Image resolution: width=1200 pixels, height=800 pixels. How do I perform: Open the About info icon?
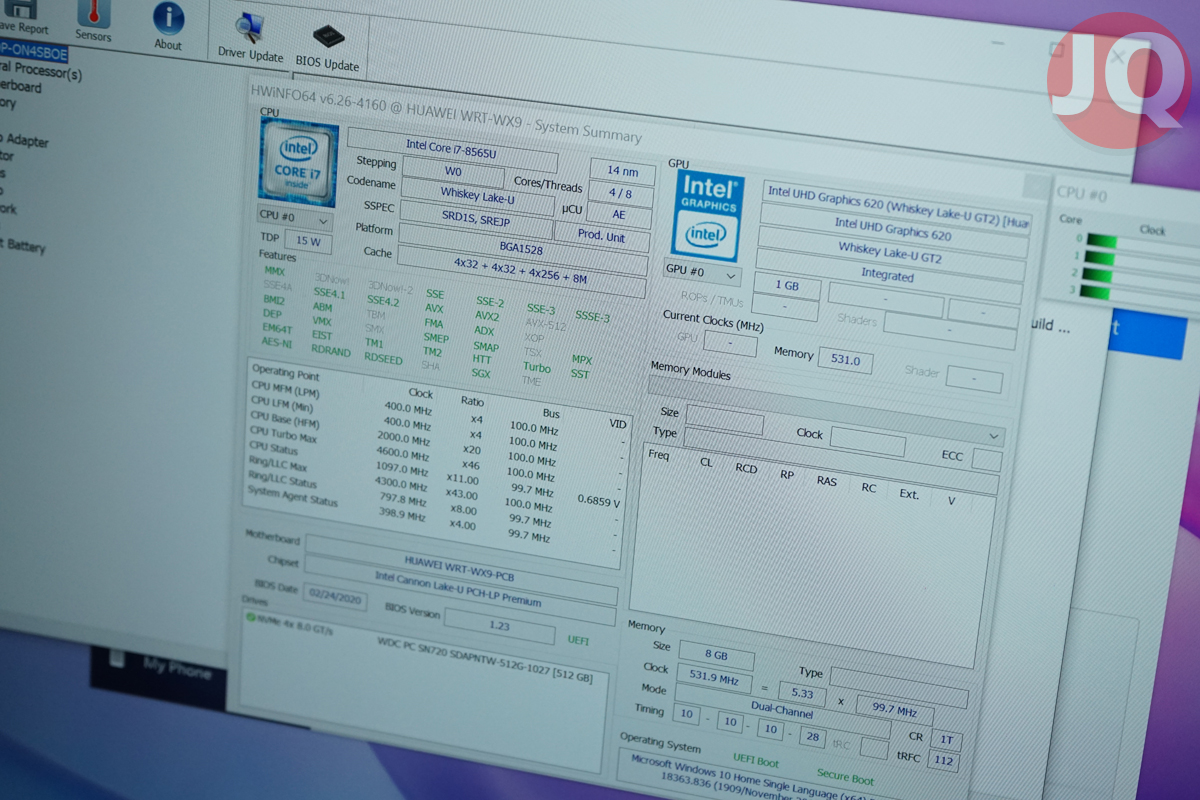click(168, 18)
